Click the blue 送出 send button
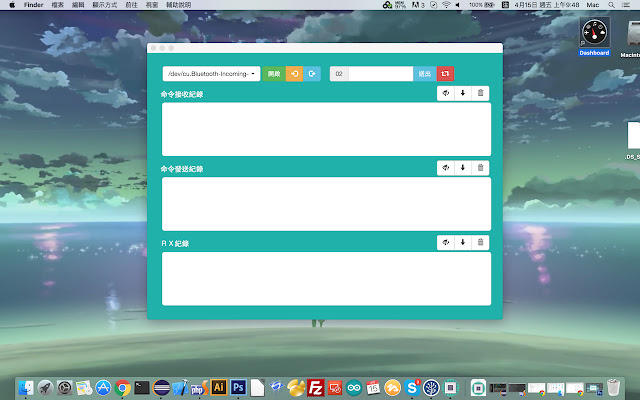 pos(425,74)
